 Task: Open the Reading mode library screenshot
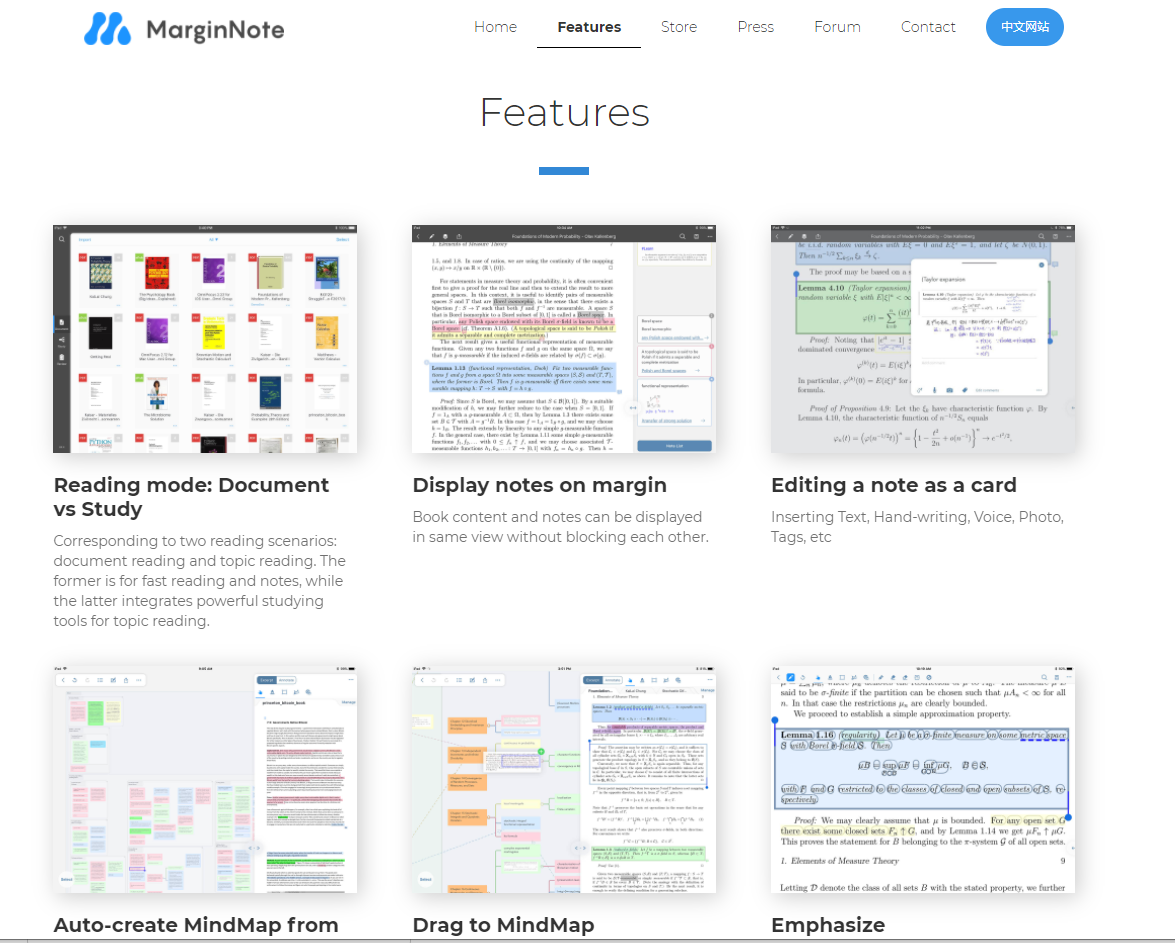205,339
